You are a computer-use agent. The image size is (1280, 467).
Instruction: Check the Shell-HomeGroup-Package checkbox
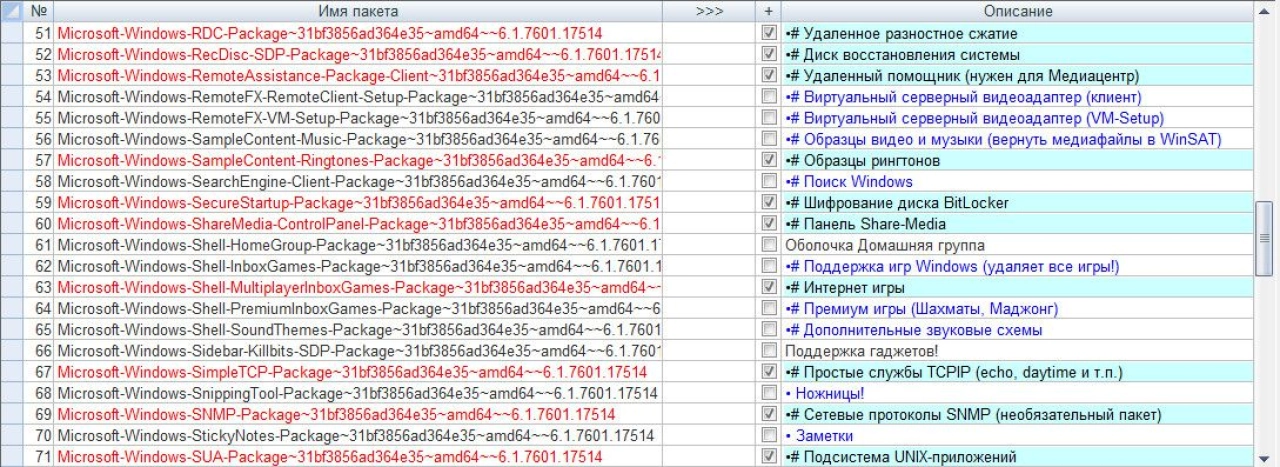(x=768, y=245)
